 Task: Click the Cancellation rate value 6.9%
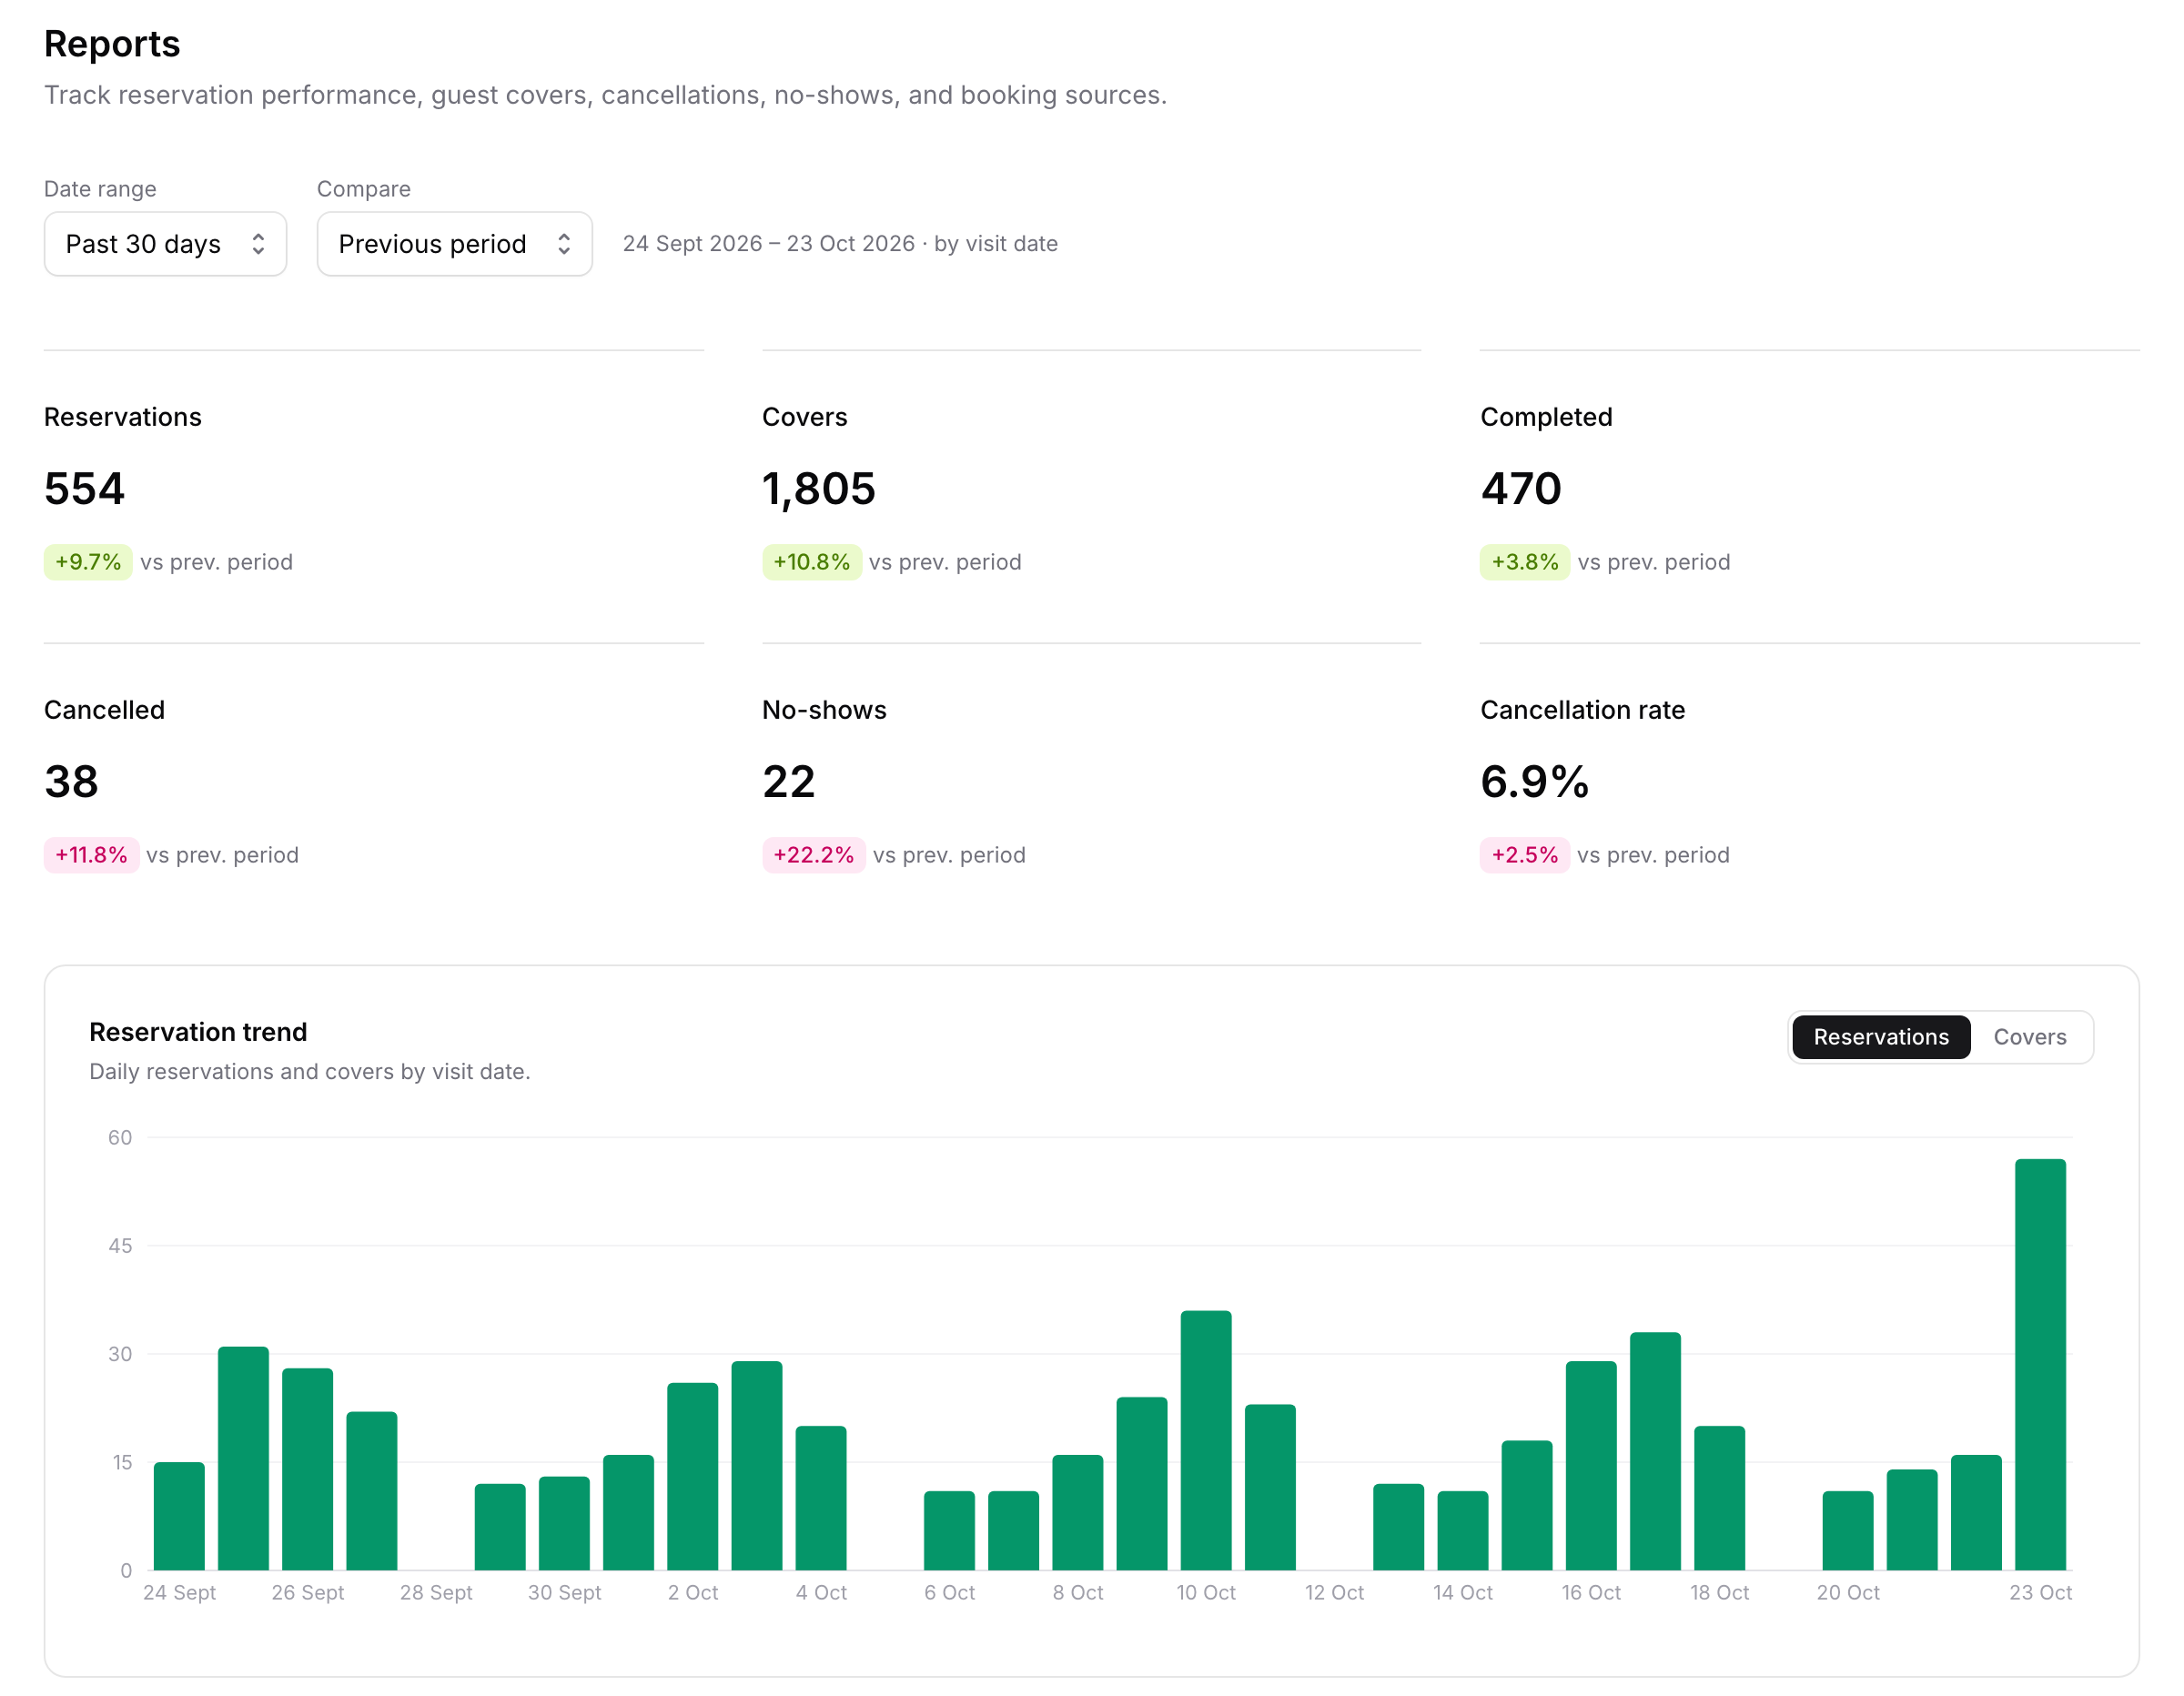1534,782
